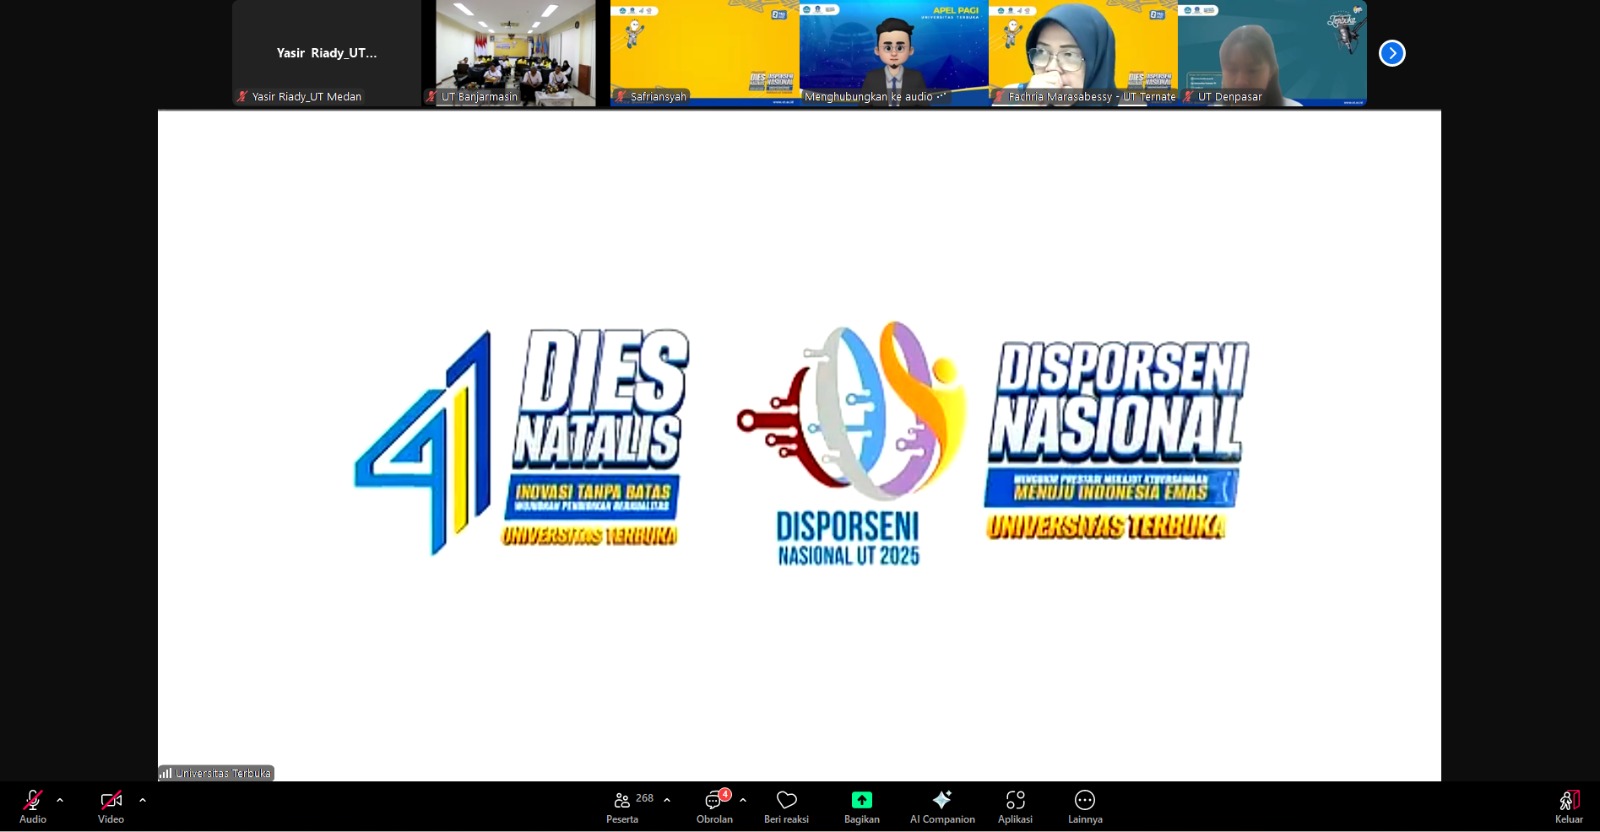This screenshot has width=1600, height=832.
Task: Click the Disporseni Nasional UT 2025 logo
Action: 850,444
